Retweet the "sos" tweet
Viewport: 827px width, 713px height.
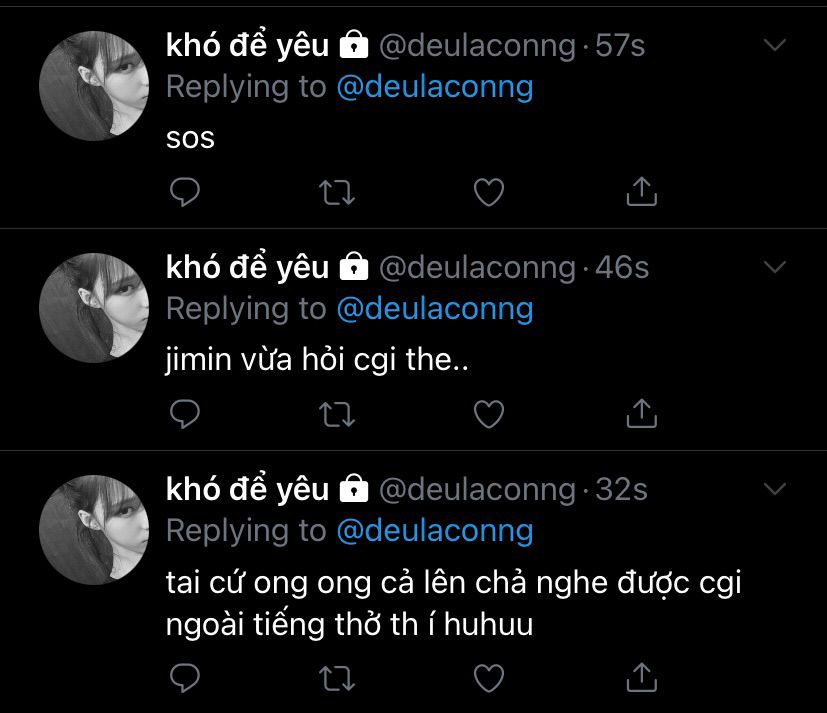pos(337,192)
